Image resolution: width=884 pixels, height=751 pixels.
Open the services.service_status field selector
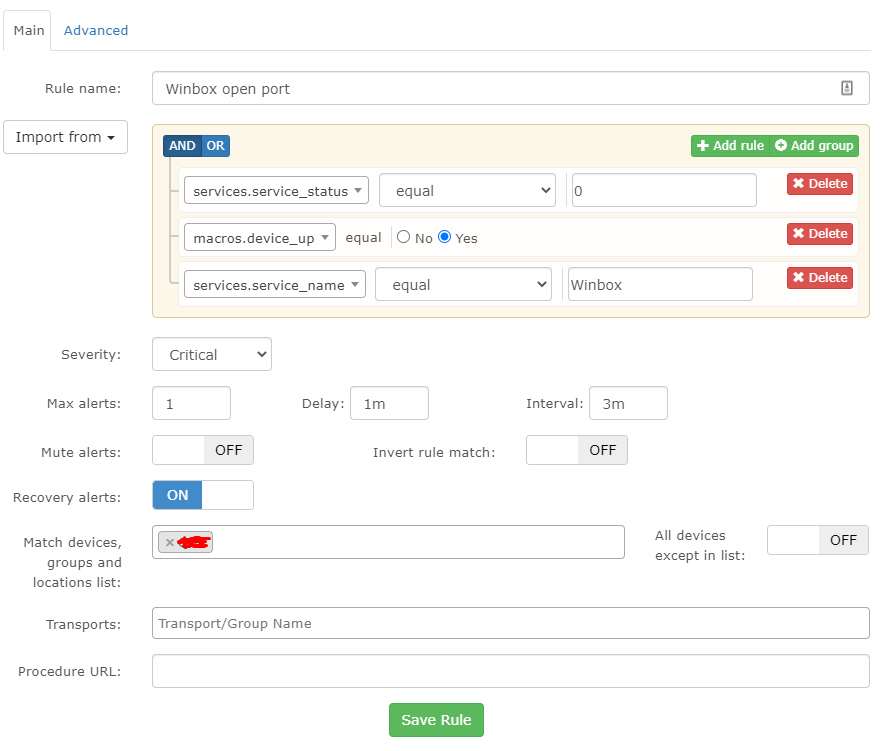(x=276, y=191)
